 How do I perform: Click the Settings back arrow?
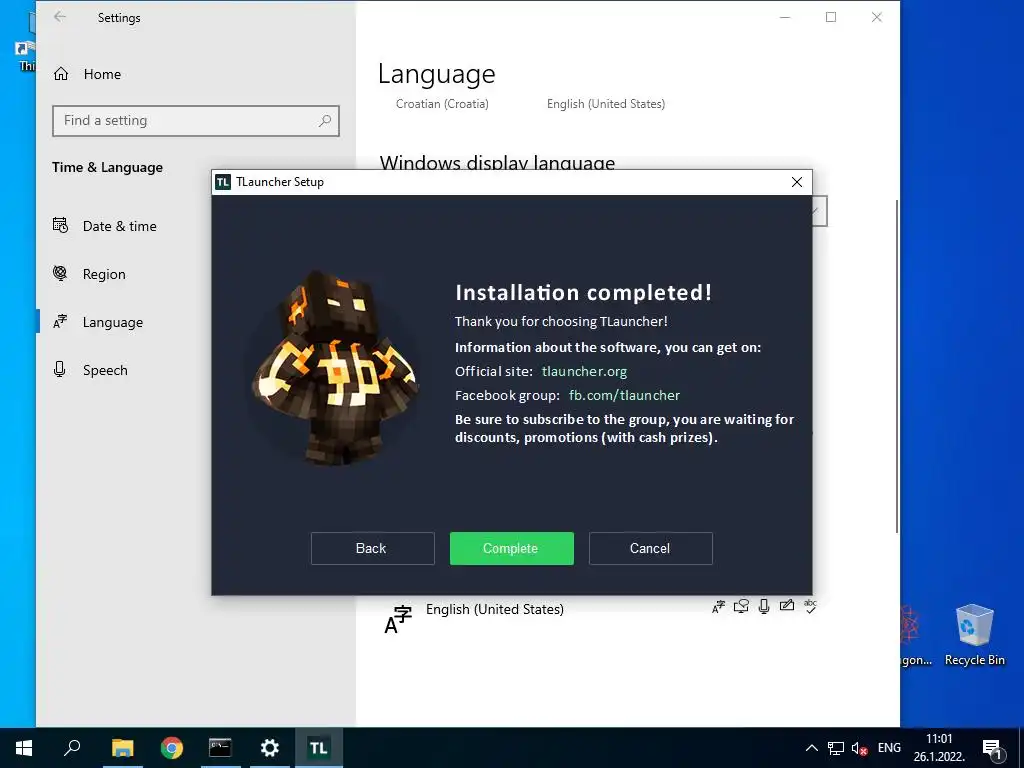60,17
